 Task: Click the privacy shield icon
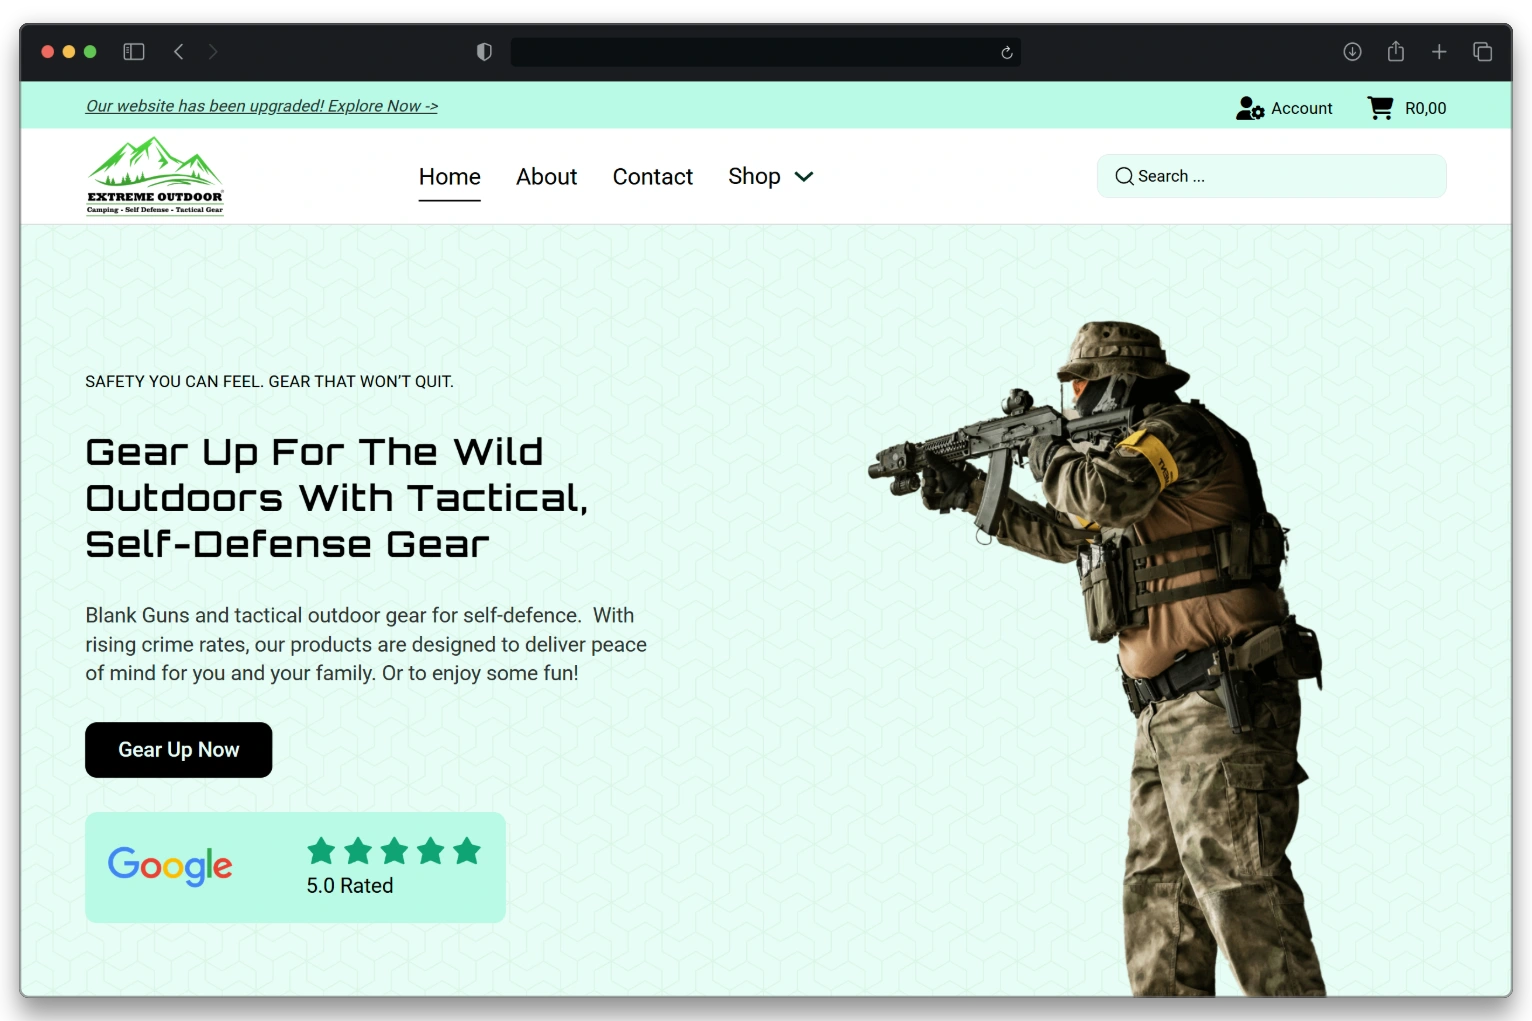(484, 52)
